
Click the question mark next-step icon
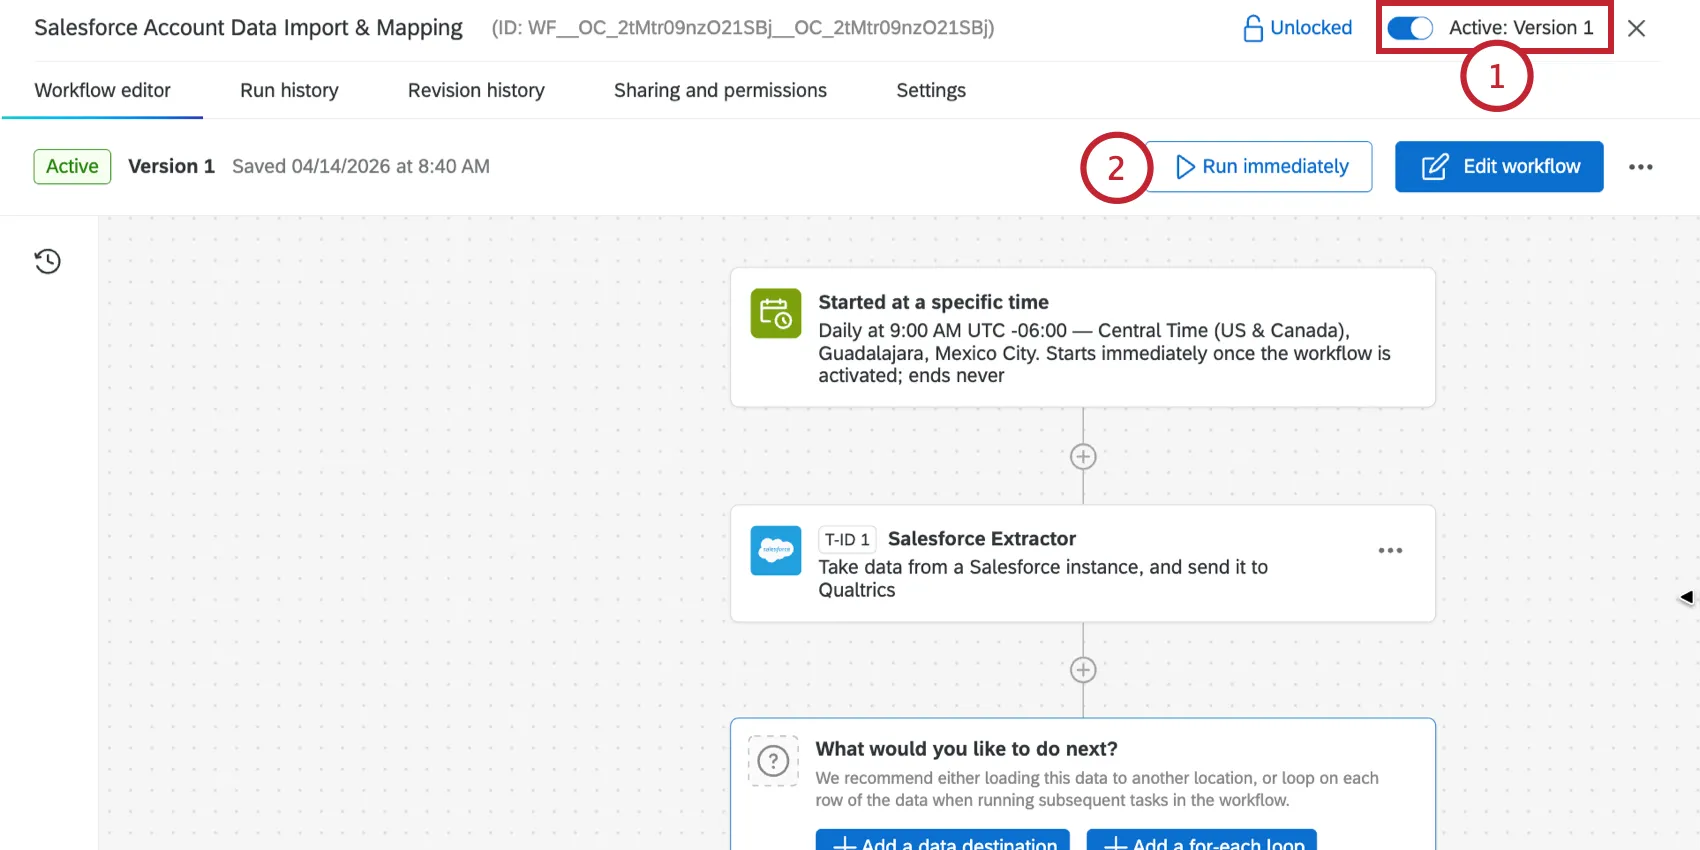(773, 761)
